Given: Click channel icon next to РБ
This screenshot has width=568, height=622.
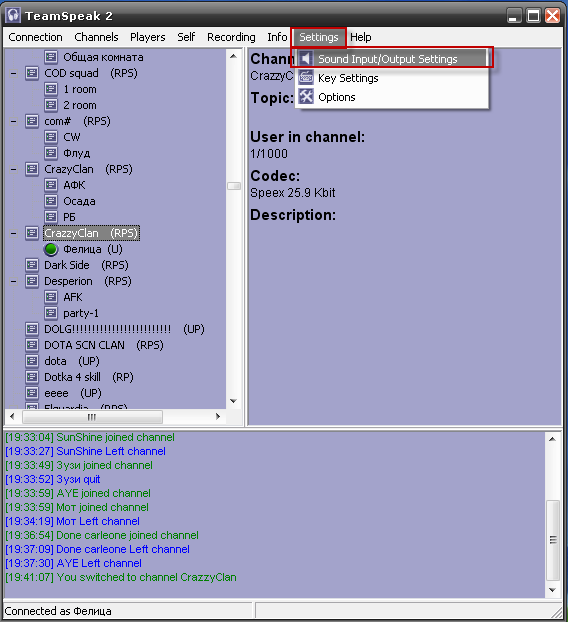Looking at the screenshot, I should [x=51, y=217].
